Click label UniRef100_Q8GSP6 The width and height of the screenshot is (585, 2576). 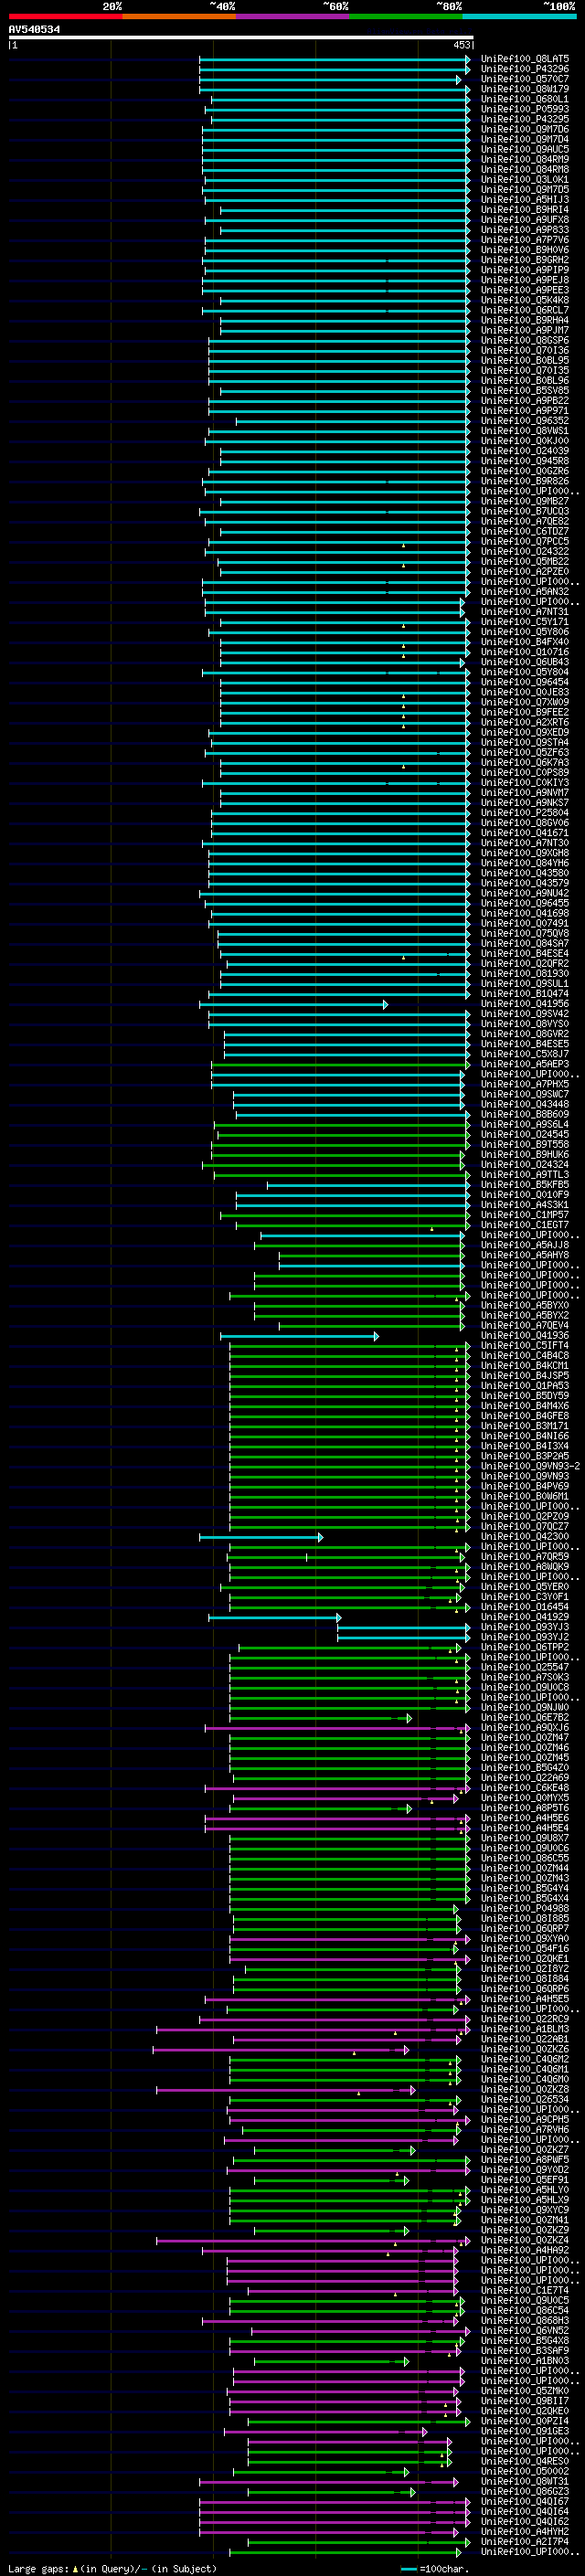coord(525,340)
